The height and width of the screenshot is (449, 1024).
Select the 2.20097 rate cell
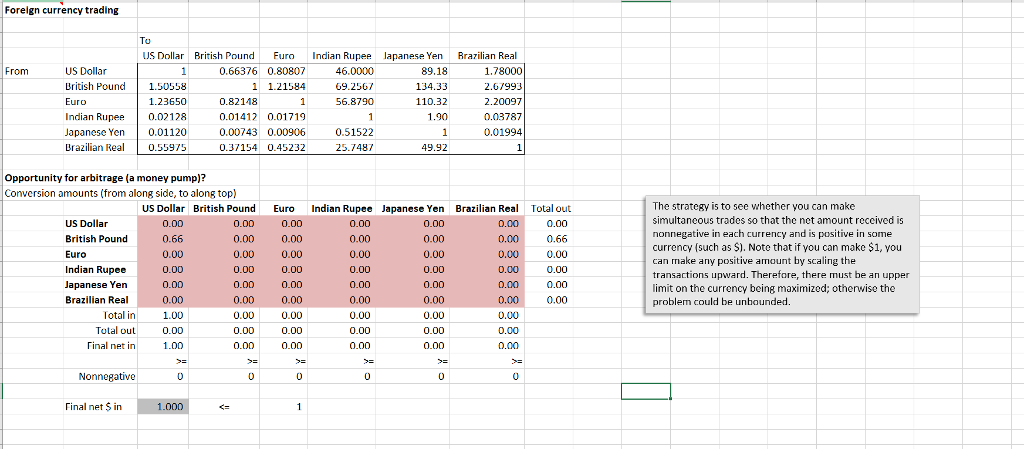coord(486,102)
